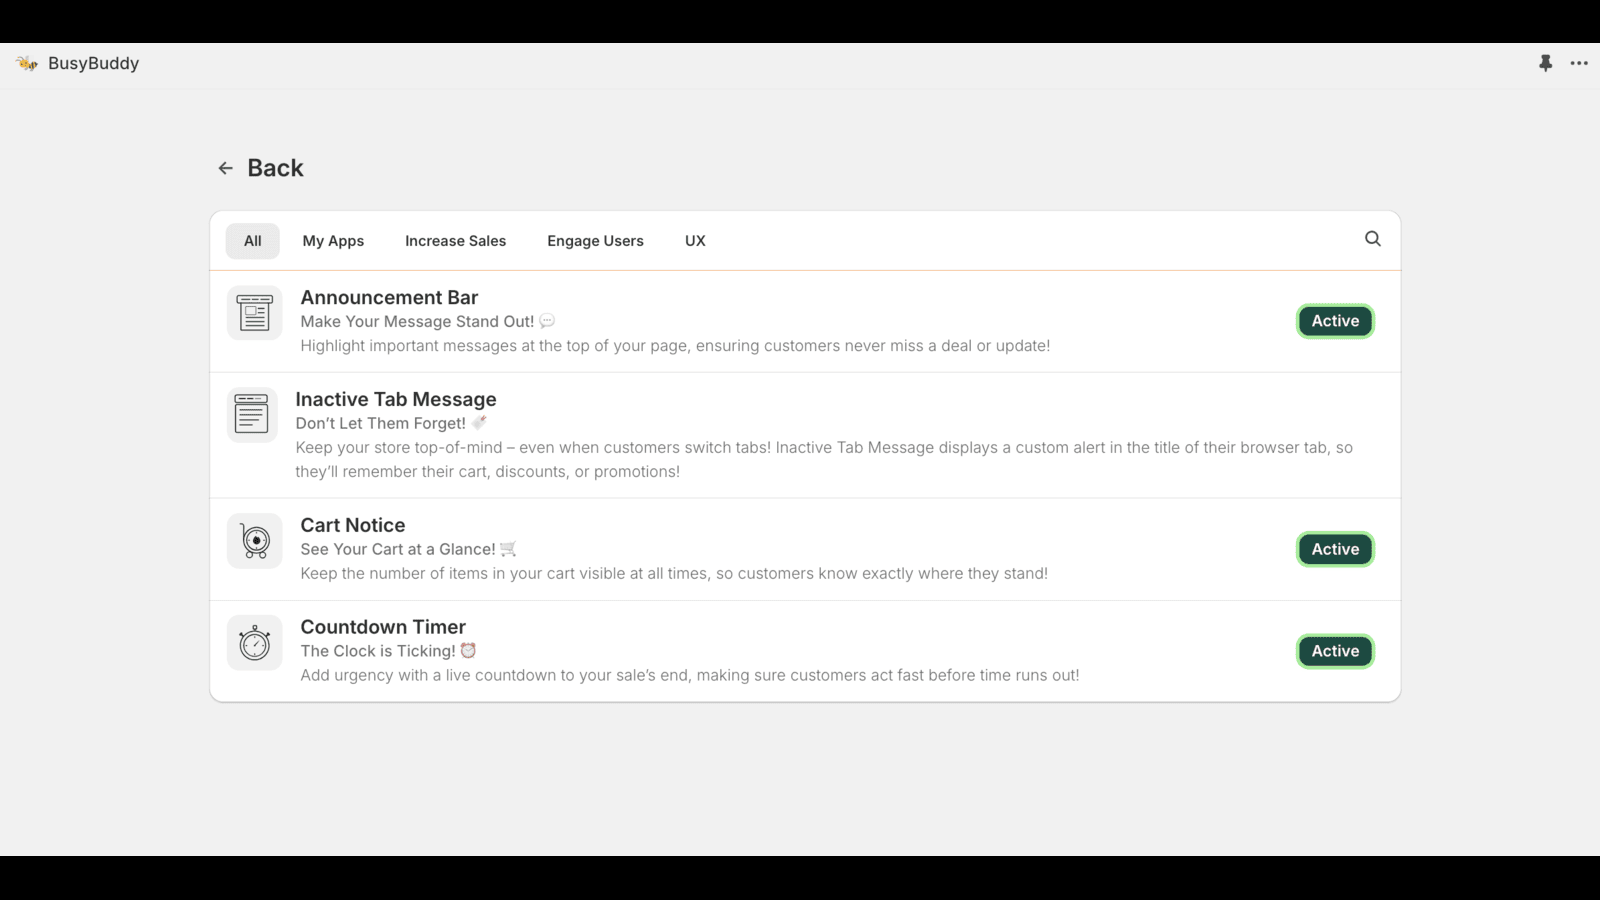Open the Announcement Bar feature title
This screenshot has width=1600, height=900.
[x=389, y=297]
